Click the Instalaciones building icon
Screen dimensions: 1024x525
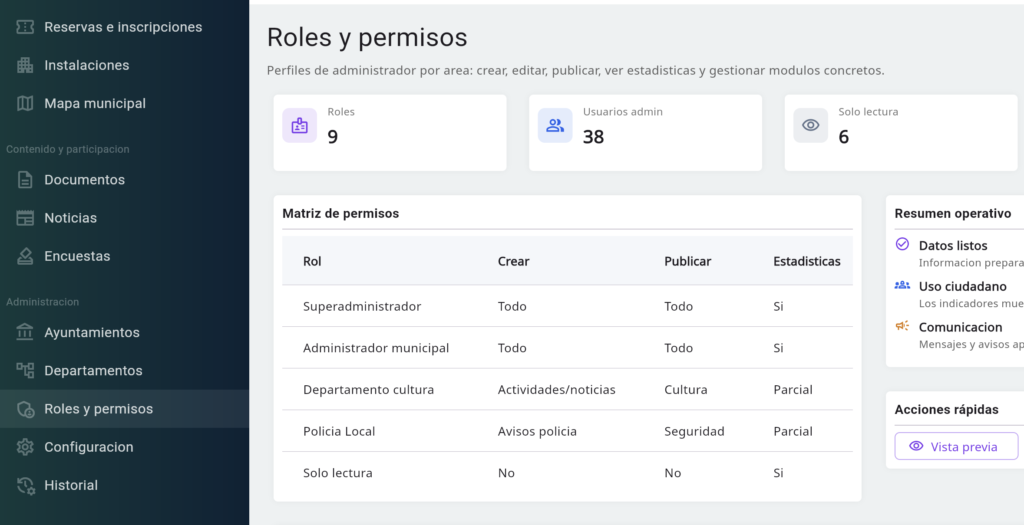point(25,65)
